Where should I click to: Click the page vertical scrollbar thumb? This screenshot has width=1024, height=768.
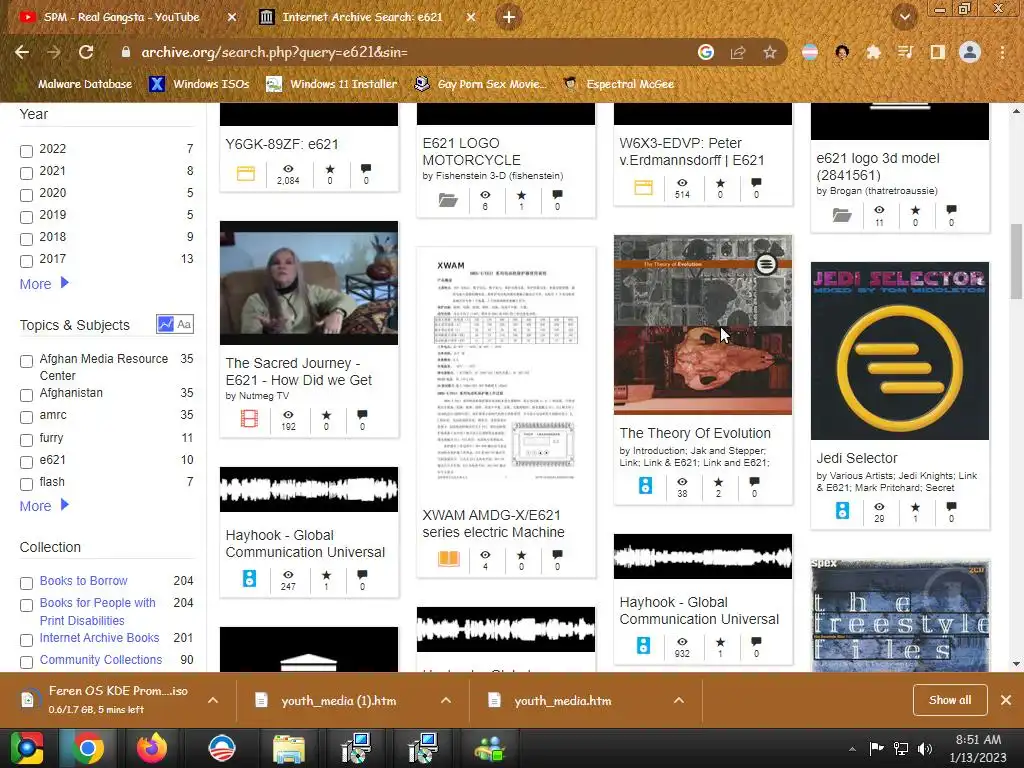[x=1016, y=261]
